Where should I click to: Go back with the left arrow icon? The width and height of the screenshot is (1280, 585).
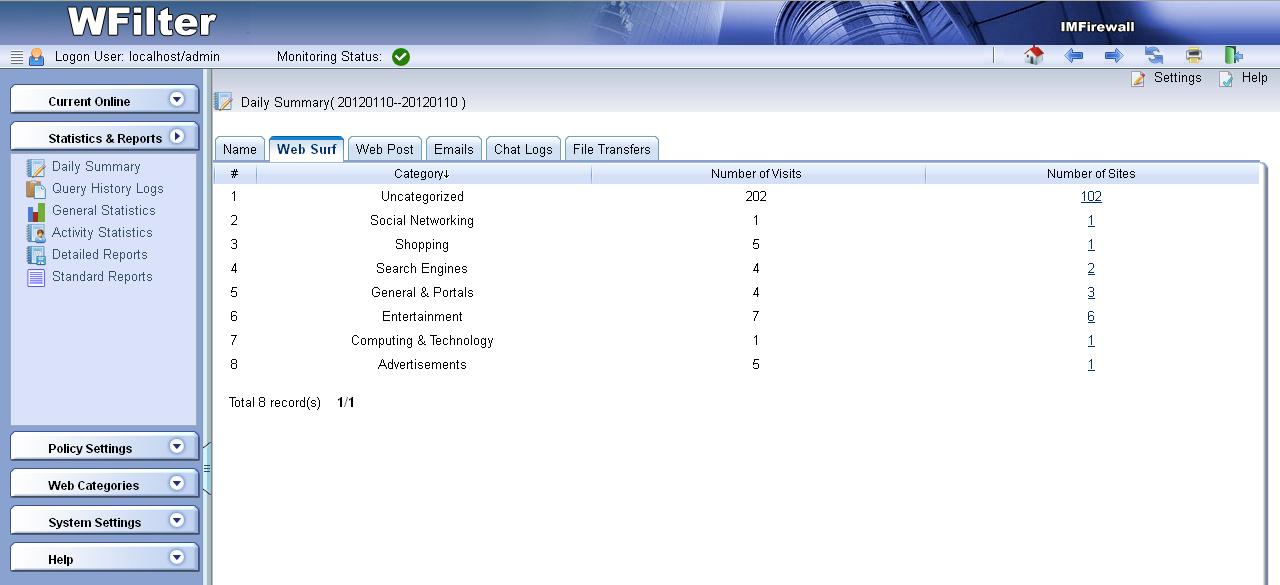coord(1074,56)
